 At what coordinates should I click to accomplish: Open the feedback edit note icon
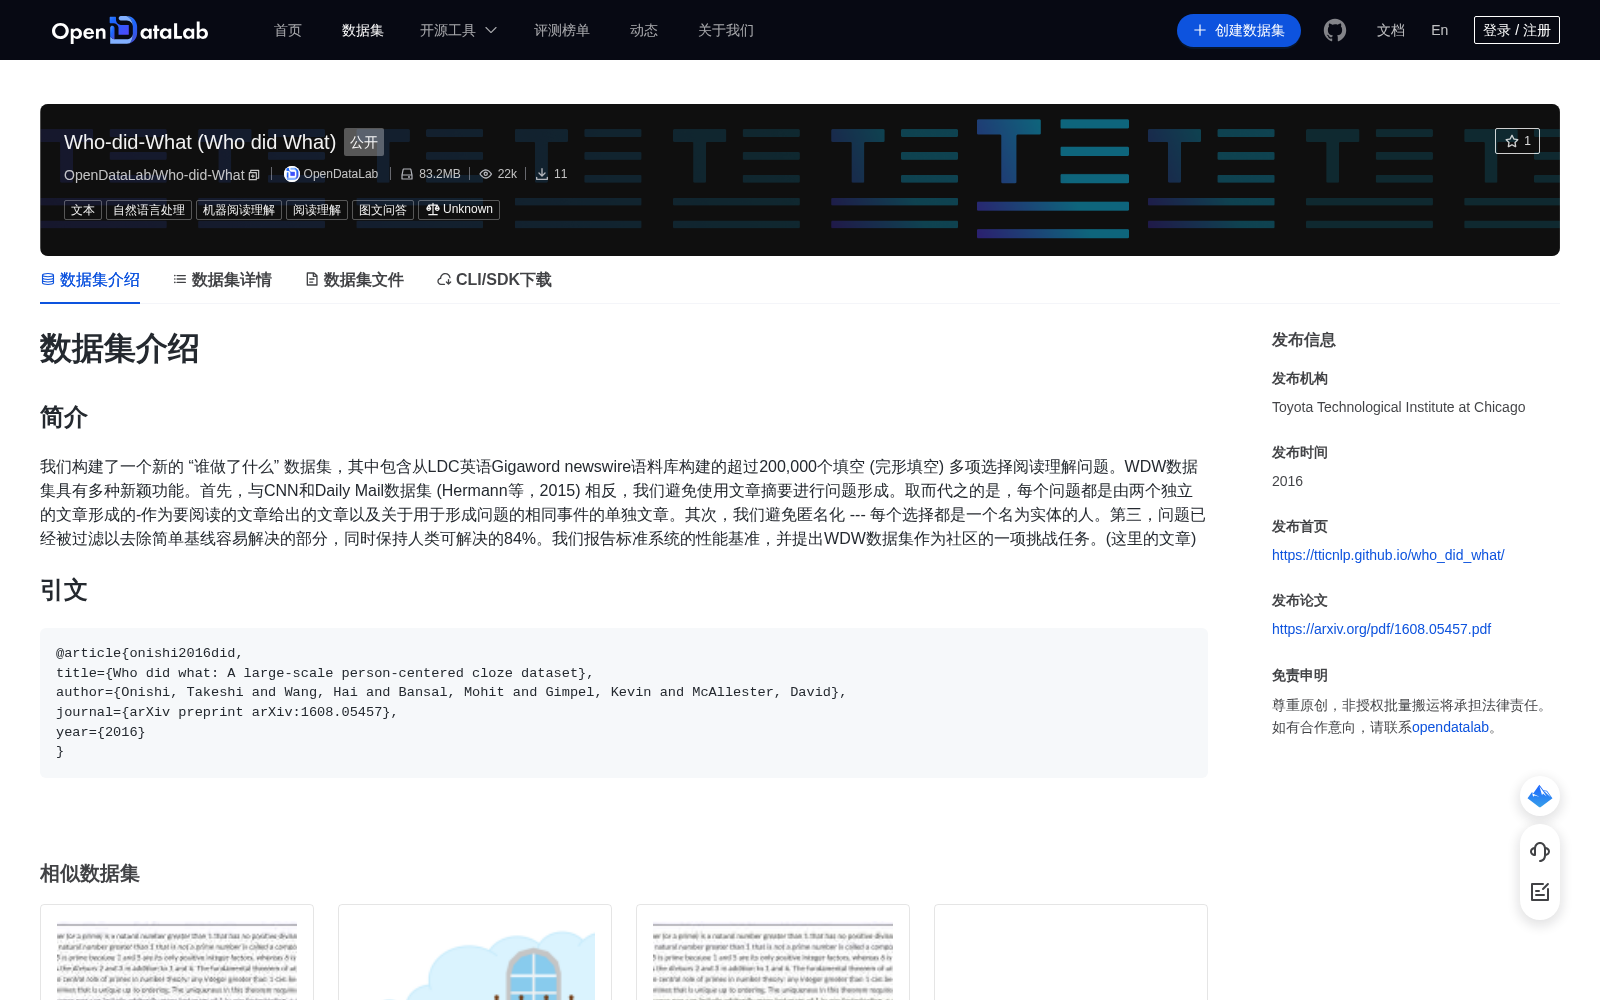click(x=1540, y=892)
